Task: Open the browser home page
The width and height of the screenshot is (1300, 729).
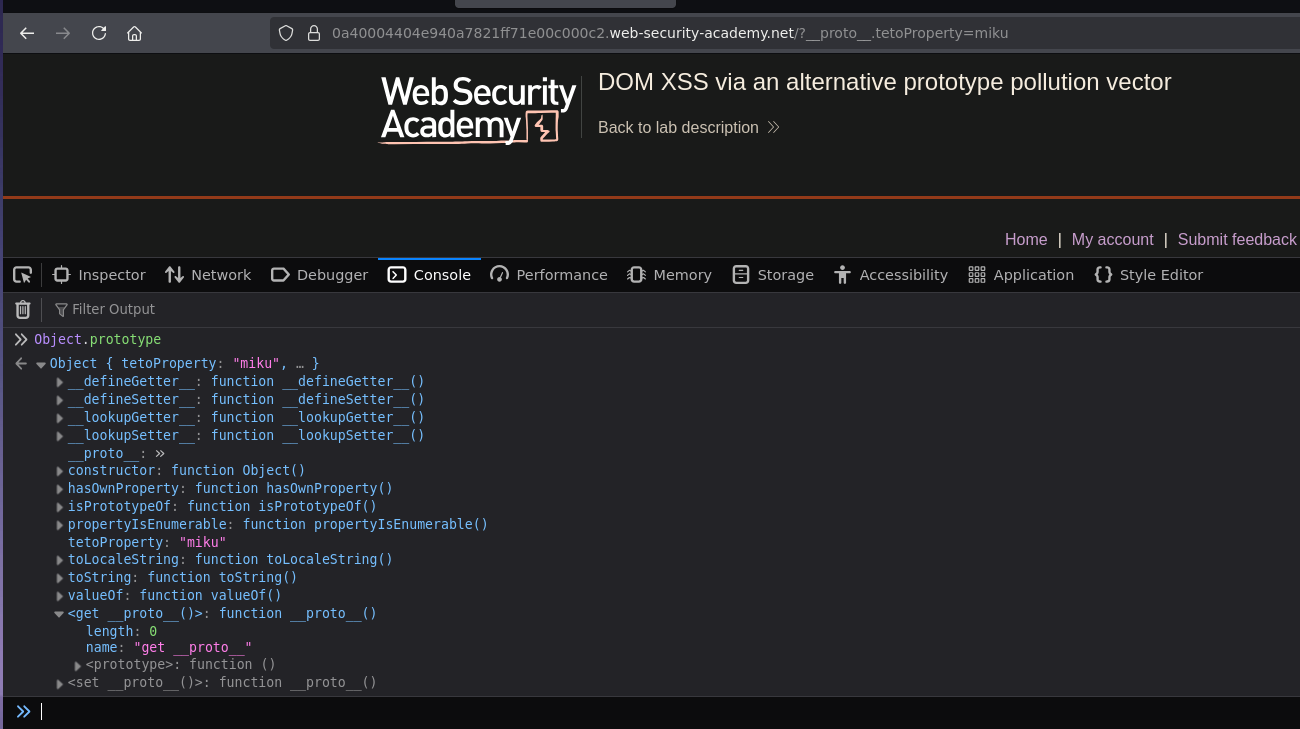Action: point(134,33)
